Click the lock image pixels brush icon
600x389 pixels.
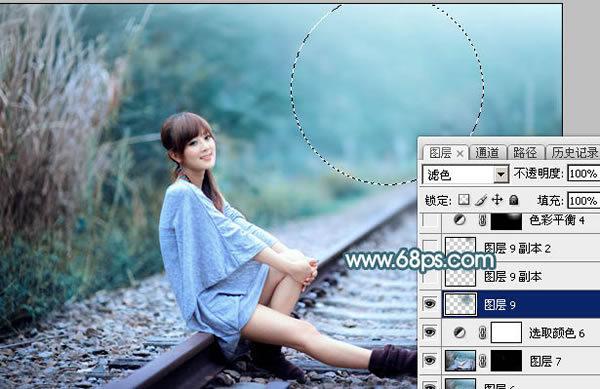click(481, 200)
